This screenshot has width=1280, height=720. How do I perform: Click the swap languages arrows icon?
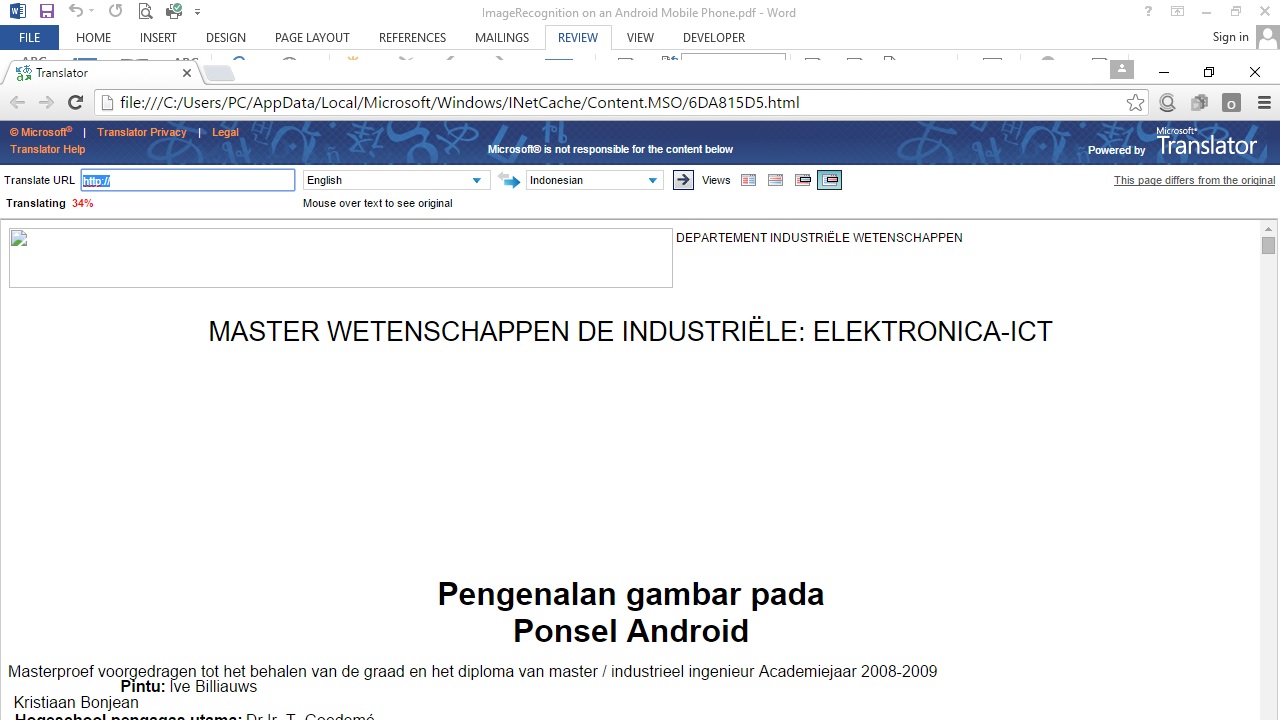509,180
